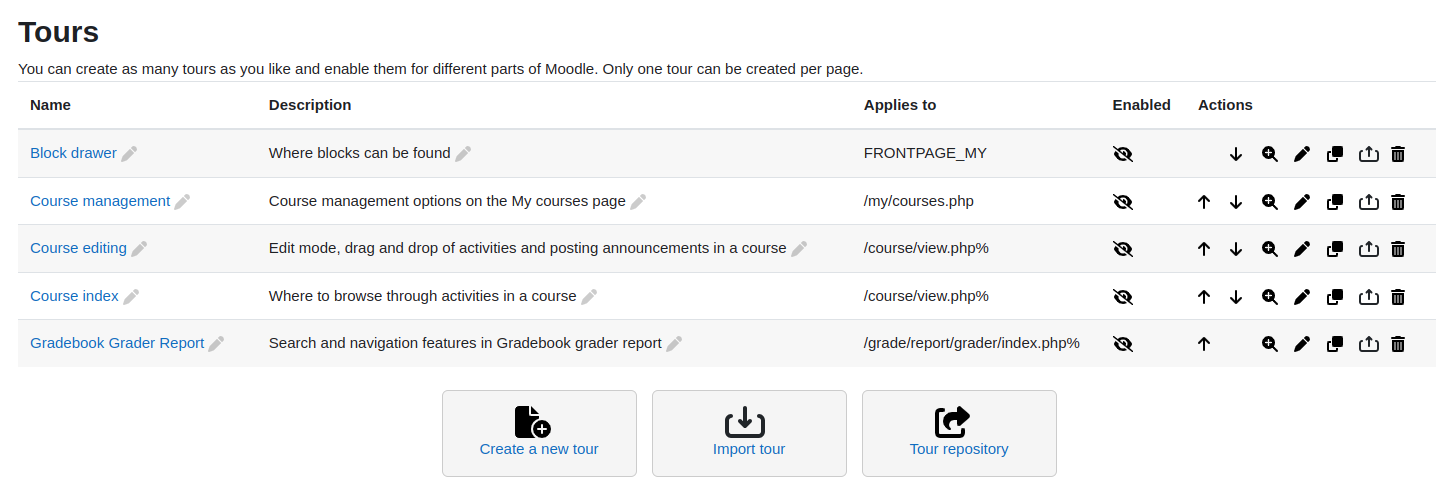View the Course management tour details
1436x495 pixels.
point(1270,201)
